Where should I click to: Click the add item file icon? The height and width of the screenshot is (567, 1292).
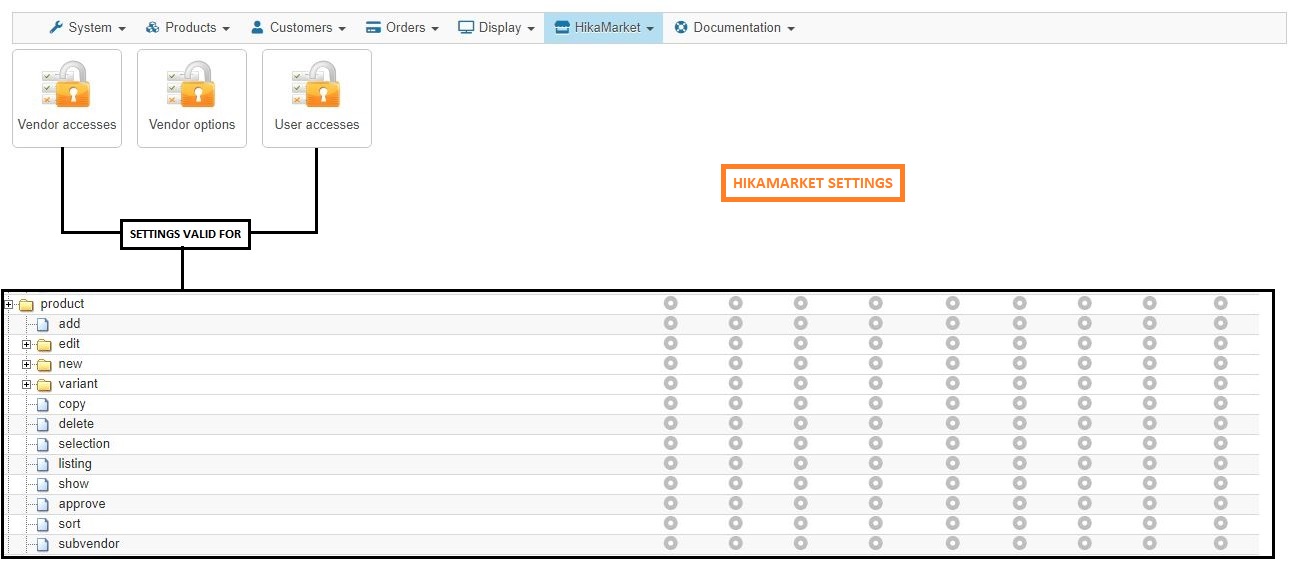click(x=42, y=324)
